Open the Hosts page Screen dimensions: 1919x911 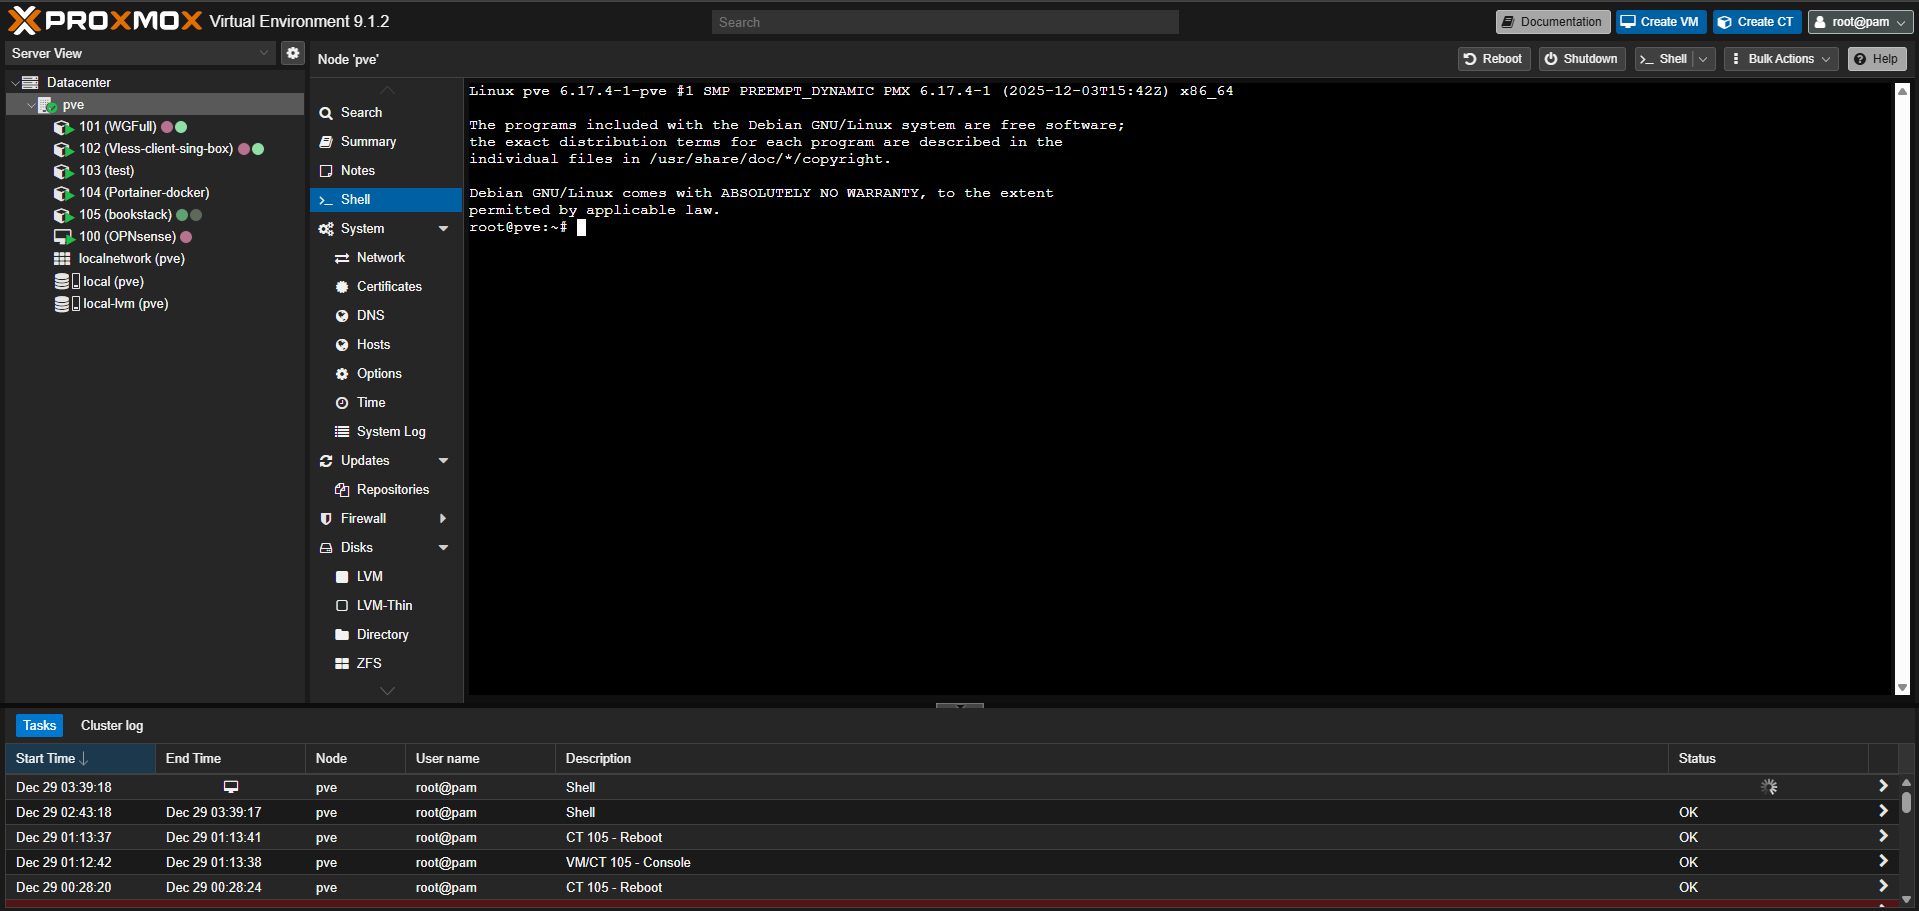(386, 344)
